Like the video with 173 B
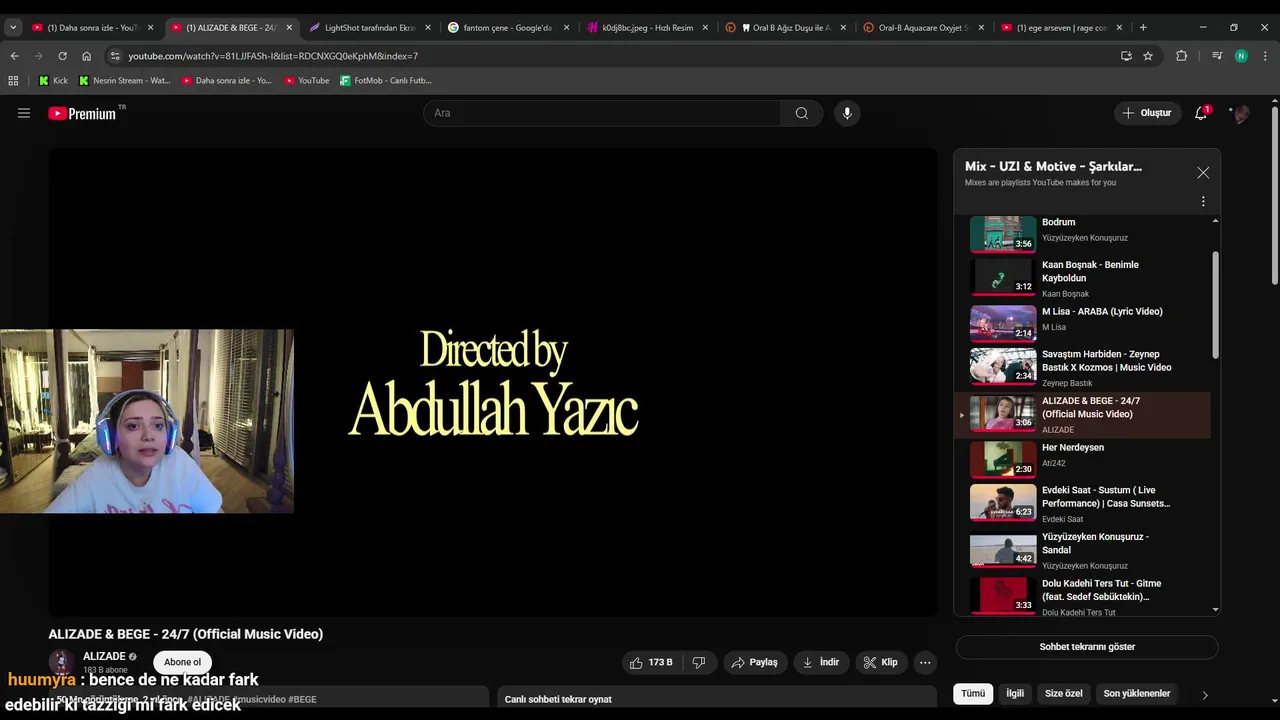Image resolution: width=1280 pixels, height=720 pixels. (650, 662)
